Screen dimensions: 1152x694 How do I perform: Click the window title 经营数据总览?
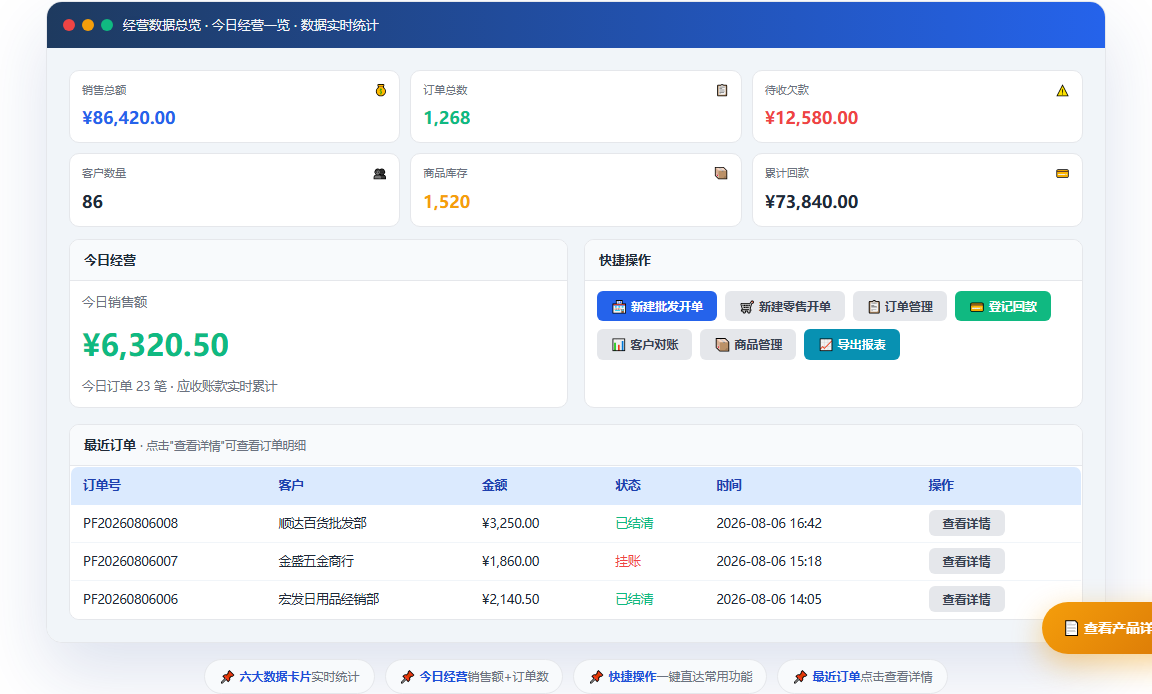[162, 26]
